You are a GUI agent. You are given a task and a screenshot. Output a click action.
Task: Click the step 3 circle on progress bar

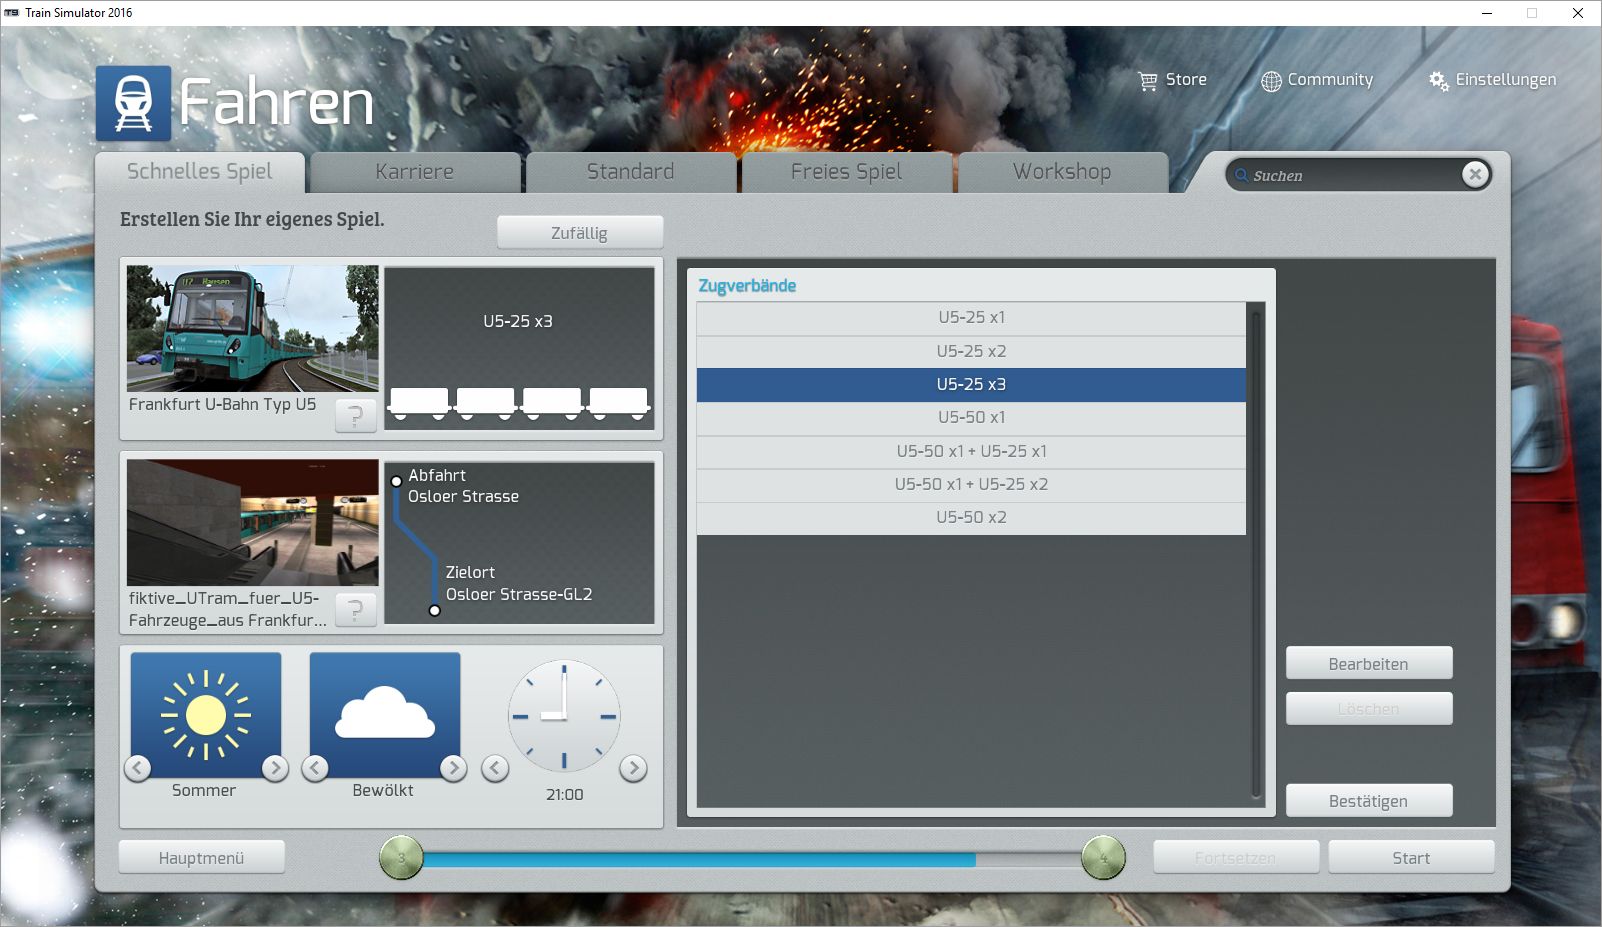coord(402,858)
